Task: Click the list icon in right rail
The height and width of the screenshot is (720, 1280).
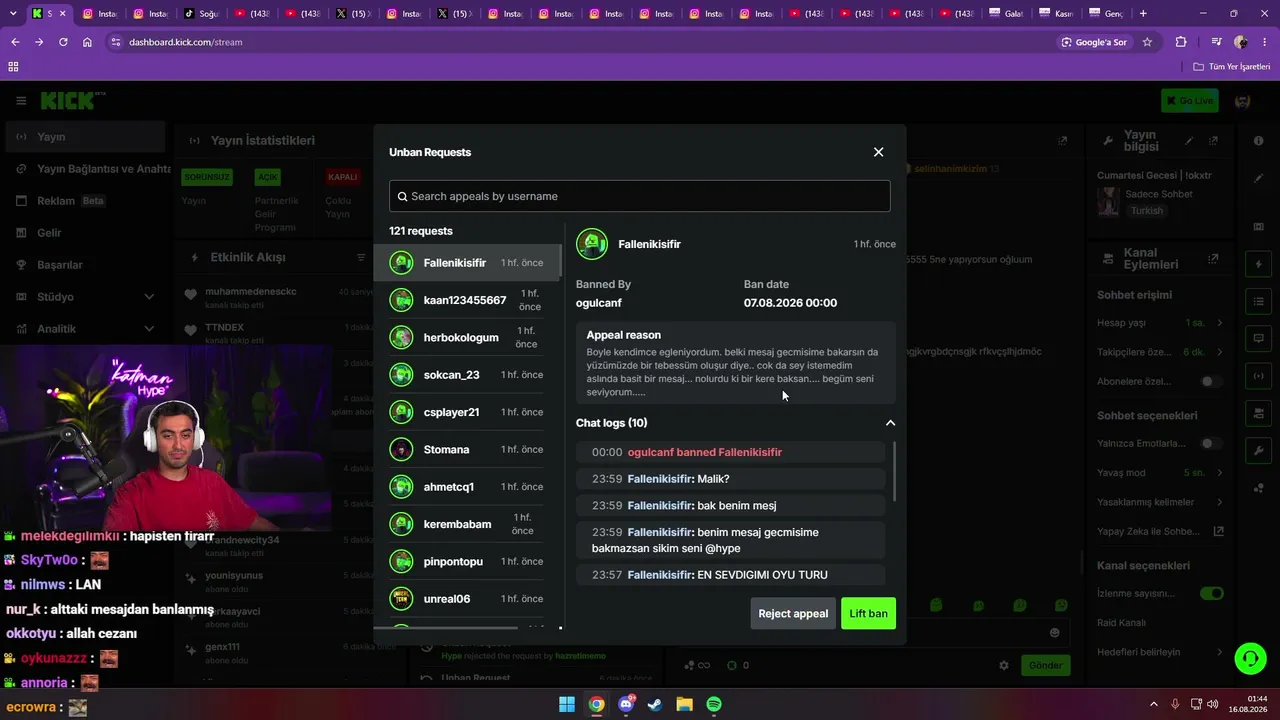Action: point(1258,301)
